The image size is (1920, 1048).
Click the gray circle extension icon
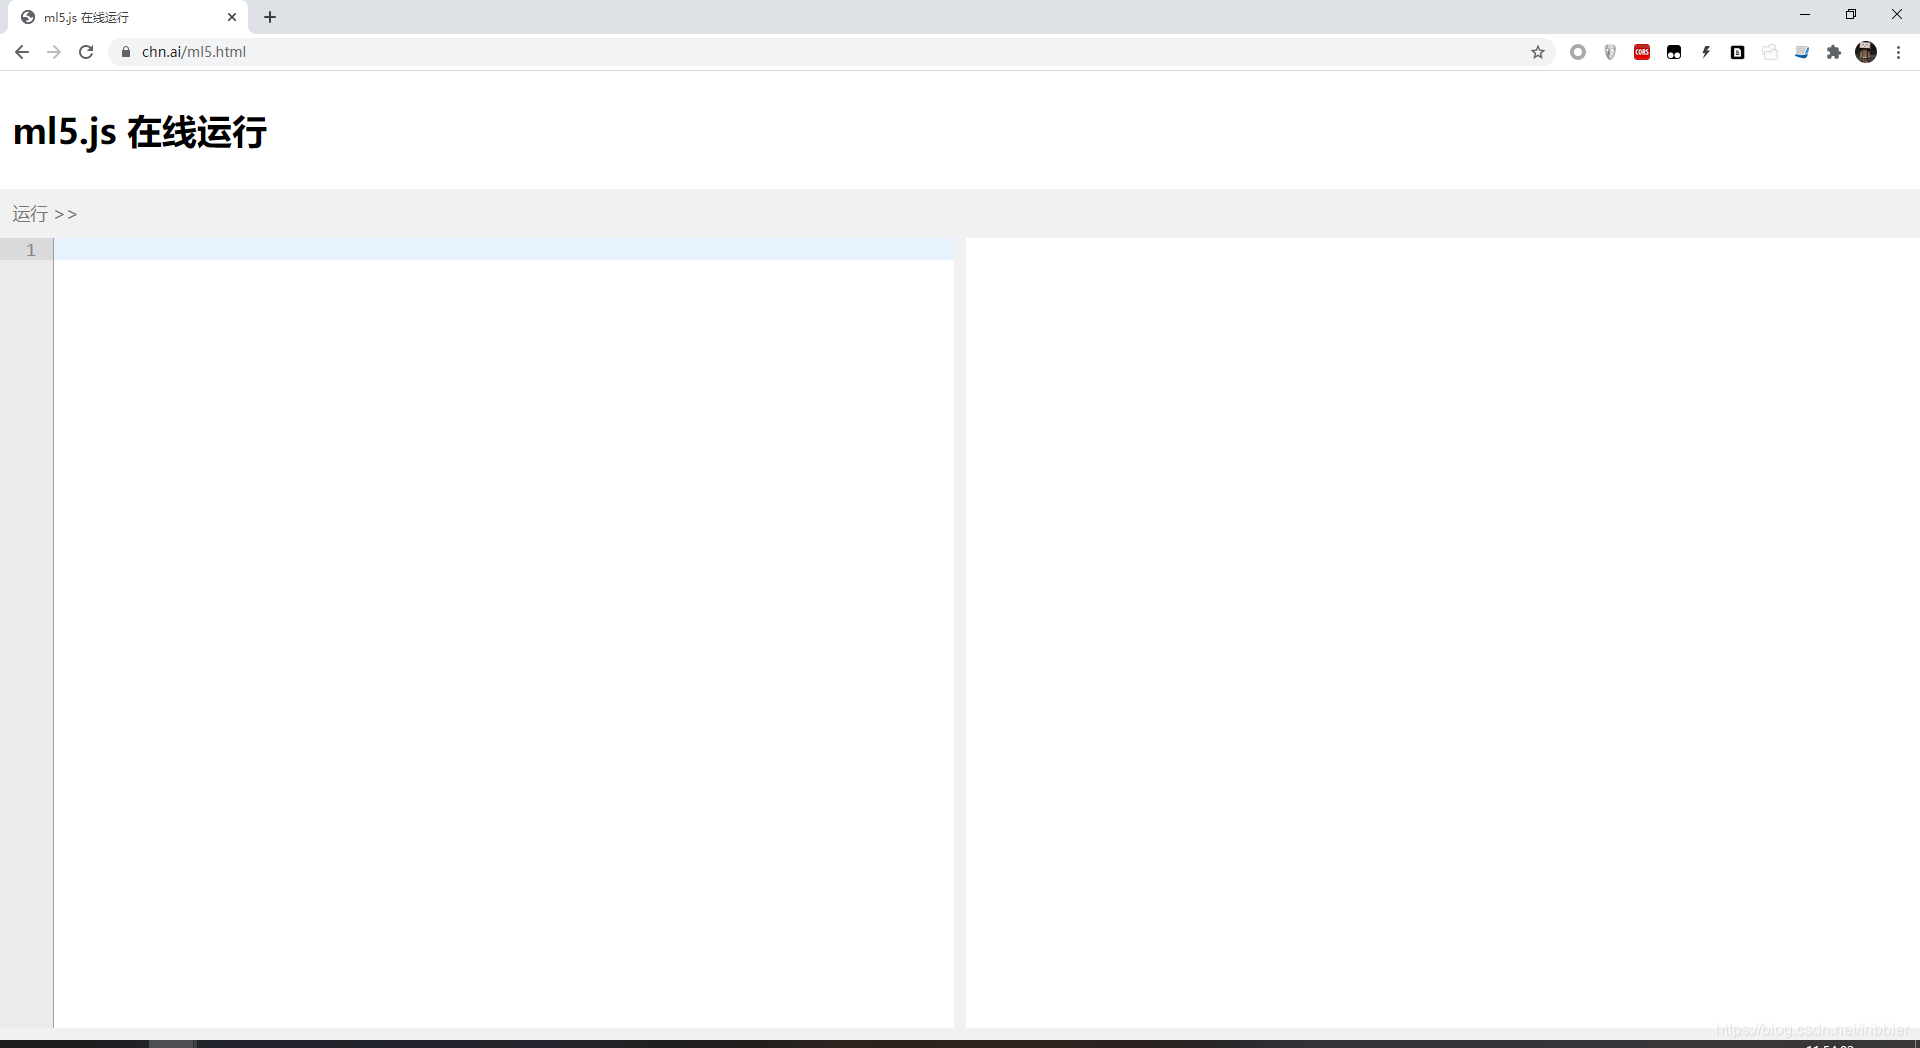point(1578,52)
